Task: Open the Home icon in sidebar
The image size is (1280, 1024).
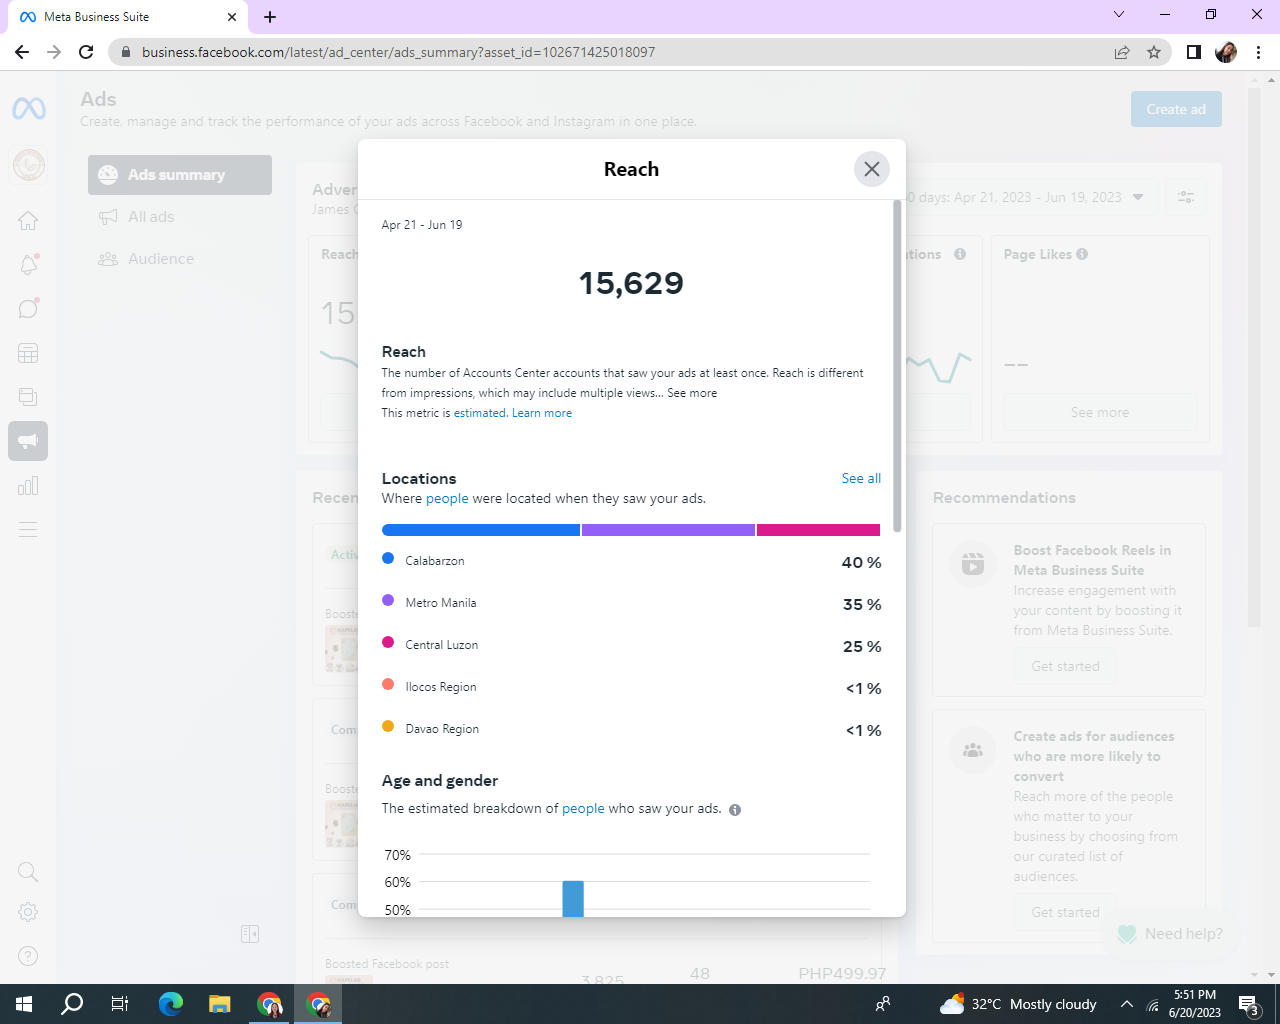Action: [x=28, y=220]
